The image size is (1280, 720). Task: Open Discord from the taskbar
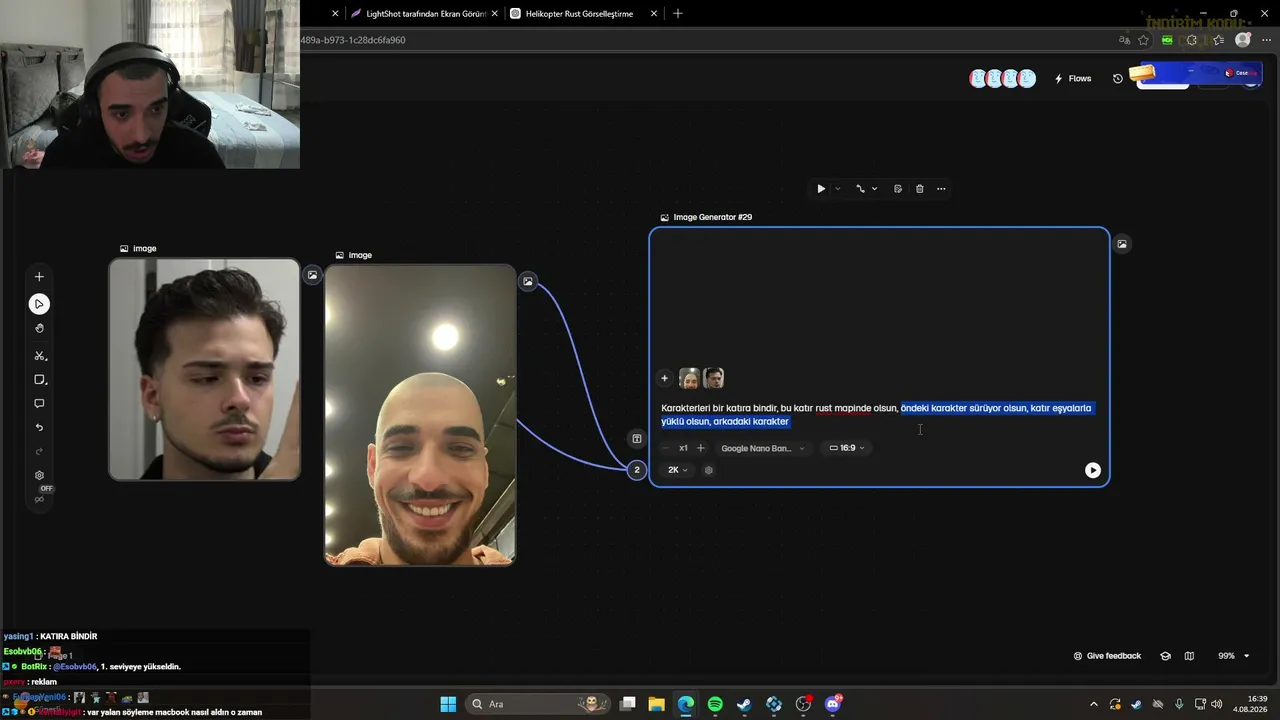[x=833, y=704]
